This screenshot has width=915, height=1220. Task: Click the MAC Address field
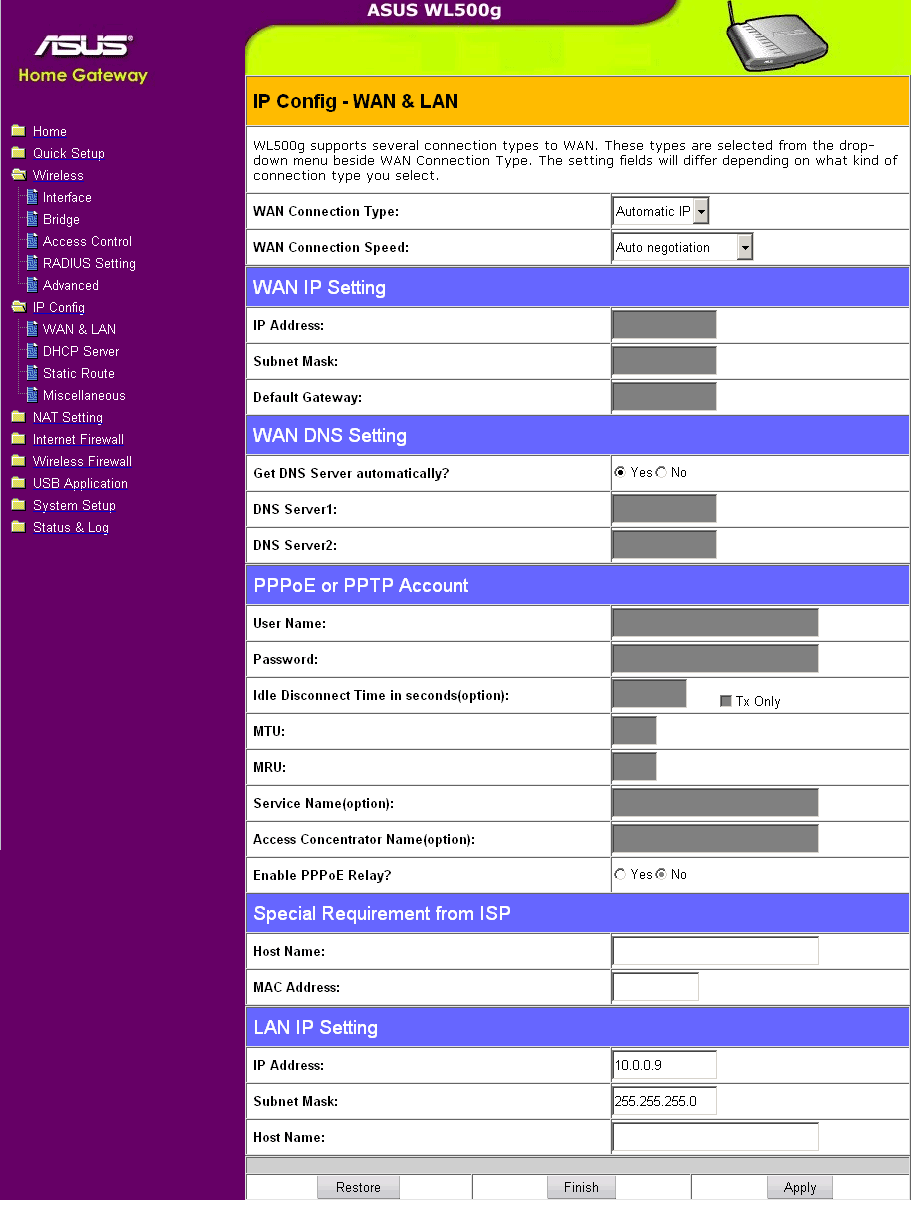(656, 987)
